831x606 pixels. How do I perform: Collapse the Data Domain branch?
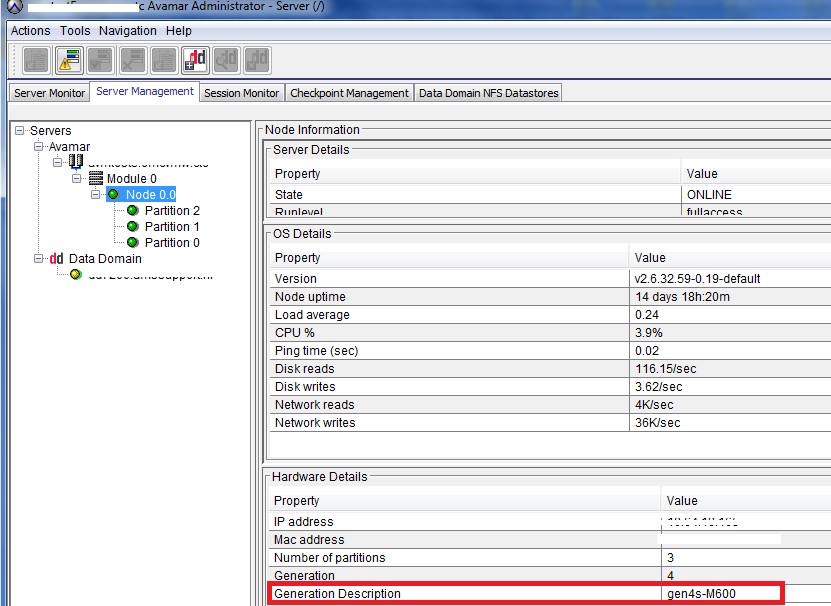coord(39,258)
